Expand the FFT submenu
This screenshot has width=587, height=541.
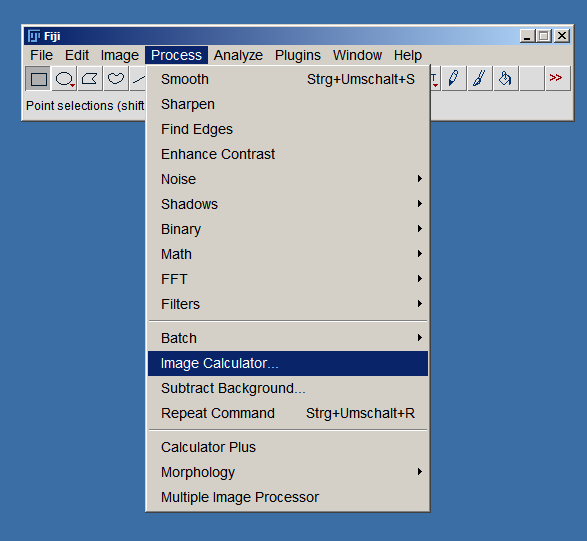click(288, 279)
